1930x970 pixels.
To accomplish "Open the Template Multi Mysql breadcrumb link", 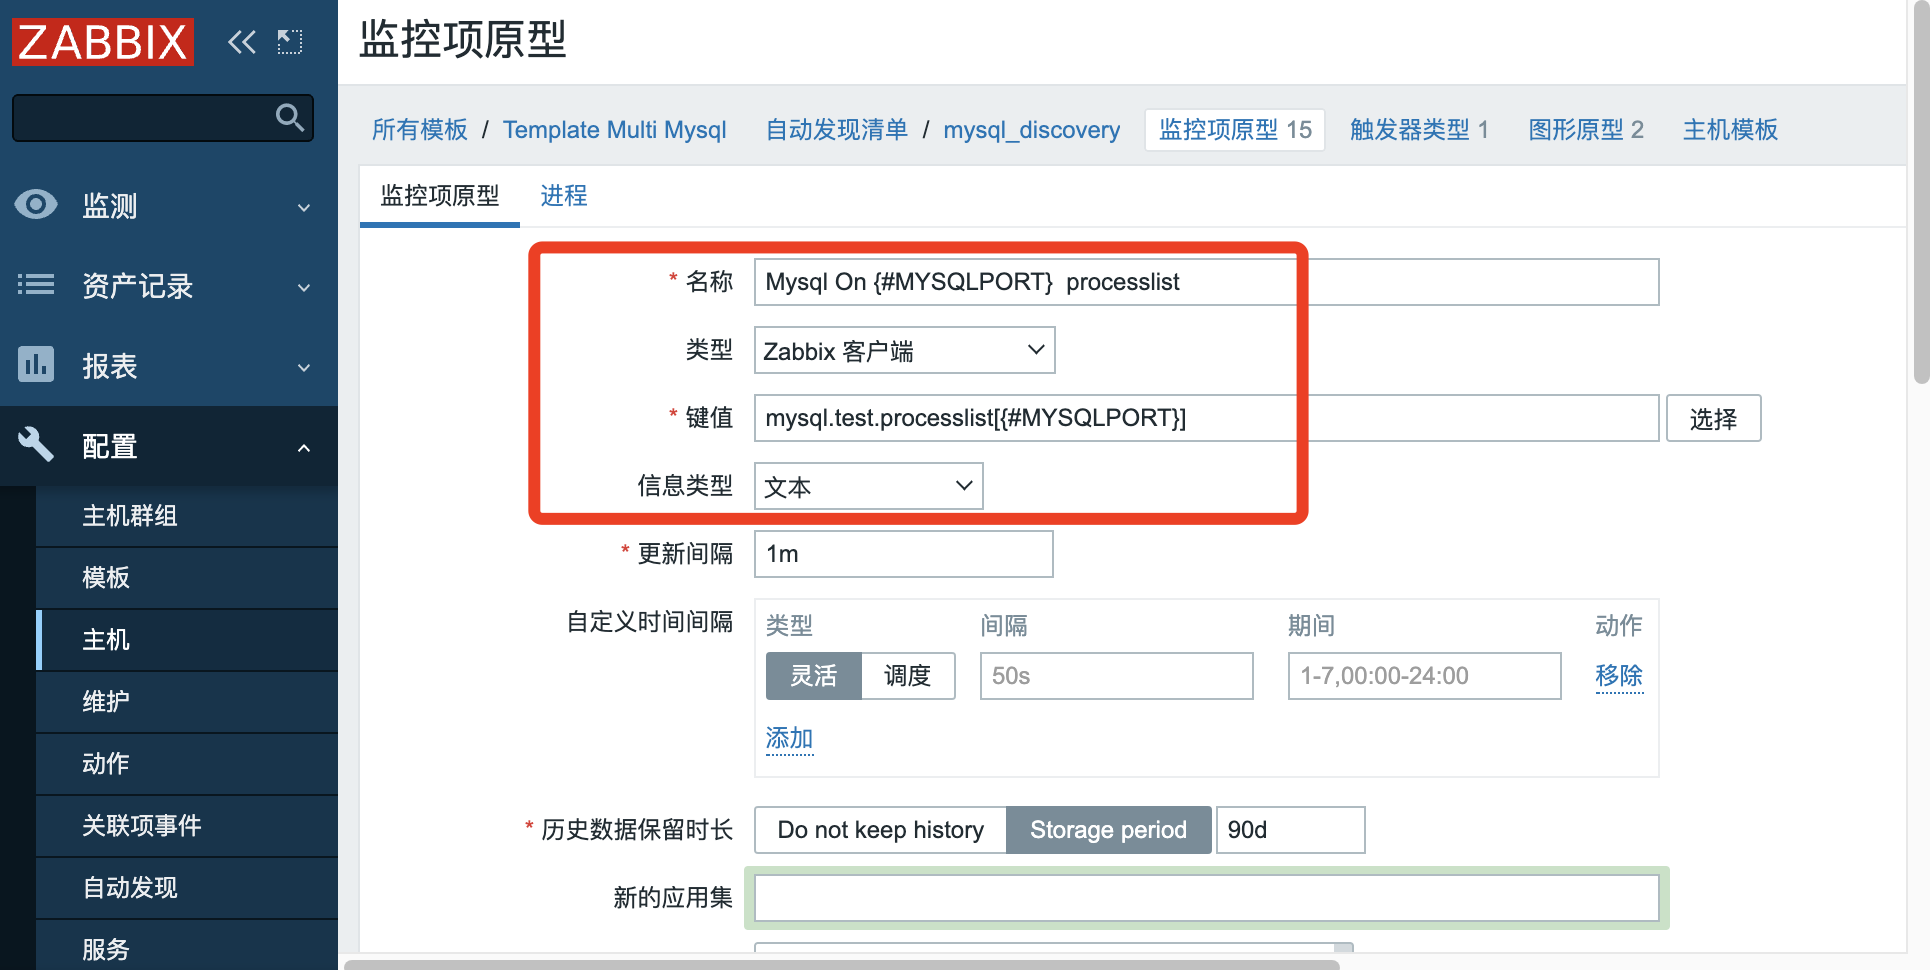I will click(x=614, y=129).
